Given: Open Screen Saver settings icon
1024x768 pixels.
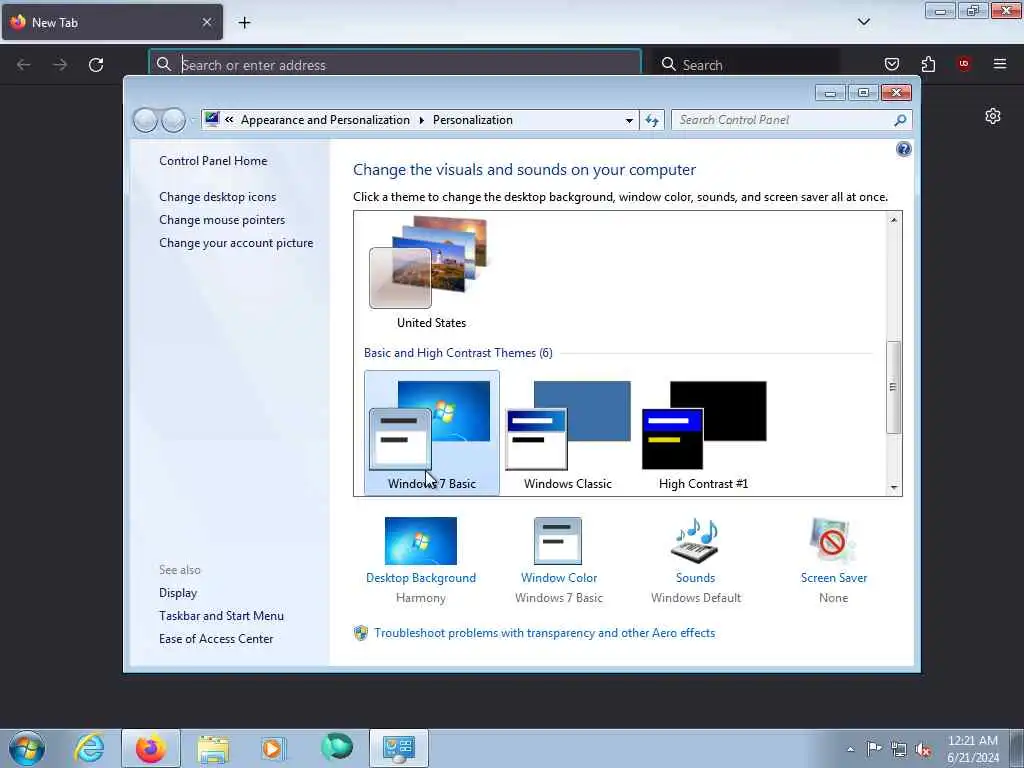Looking at the screenshot, I should click(x=833, y=541).
